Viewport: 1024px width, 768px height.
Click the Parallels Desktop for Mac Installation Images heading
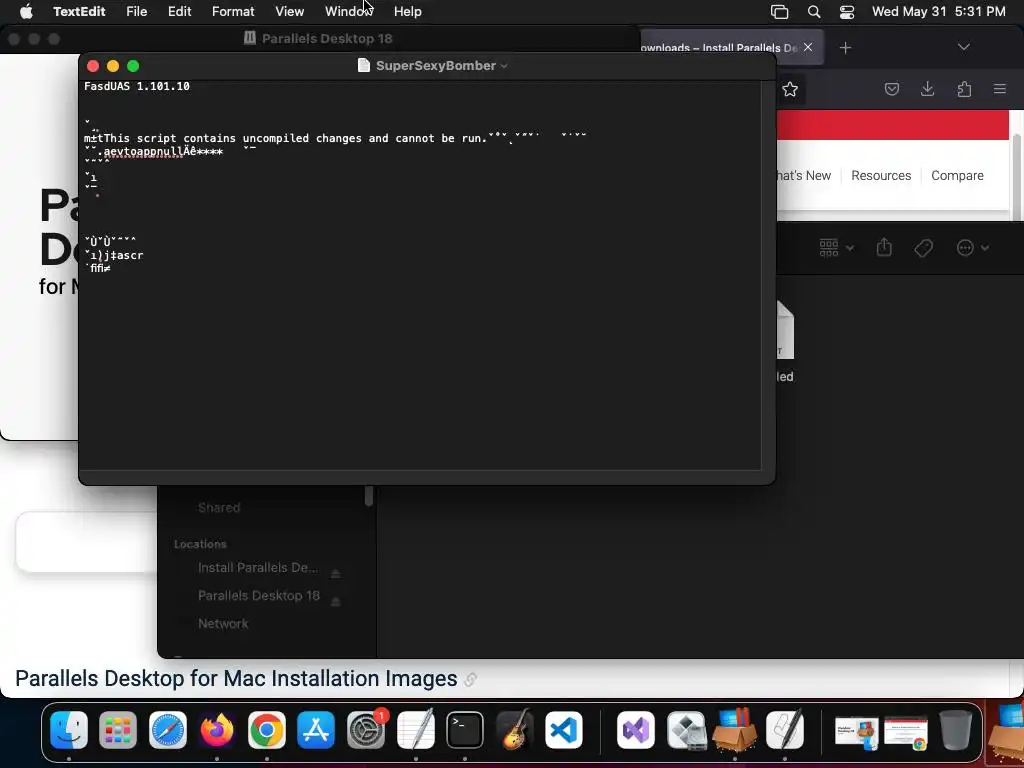(236, 679)
